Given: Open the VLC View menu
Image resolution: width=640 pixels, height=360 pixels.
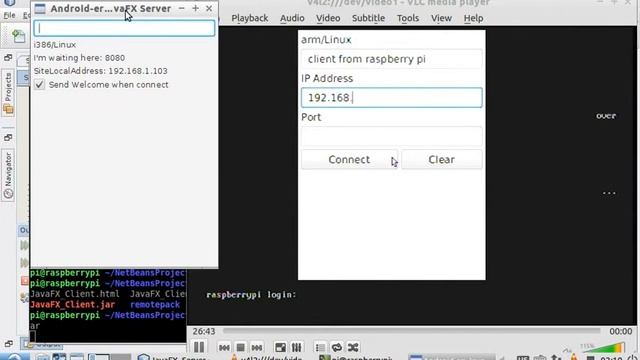Looking at the screenshot, I should click(441, 18).
